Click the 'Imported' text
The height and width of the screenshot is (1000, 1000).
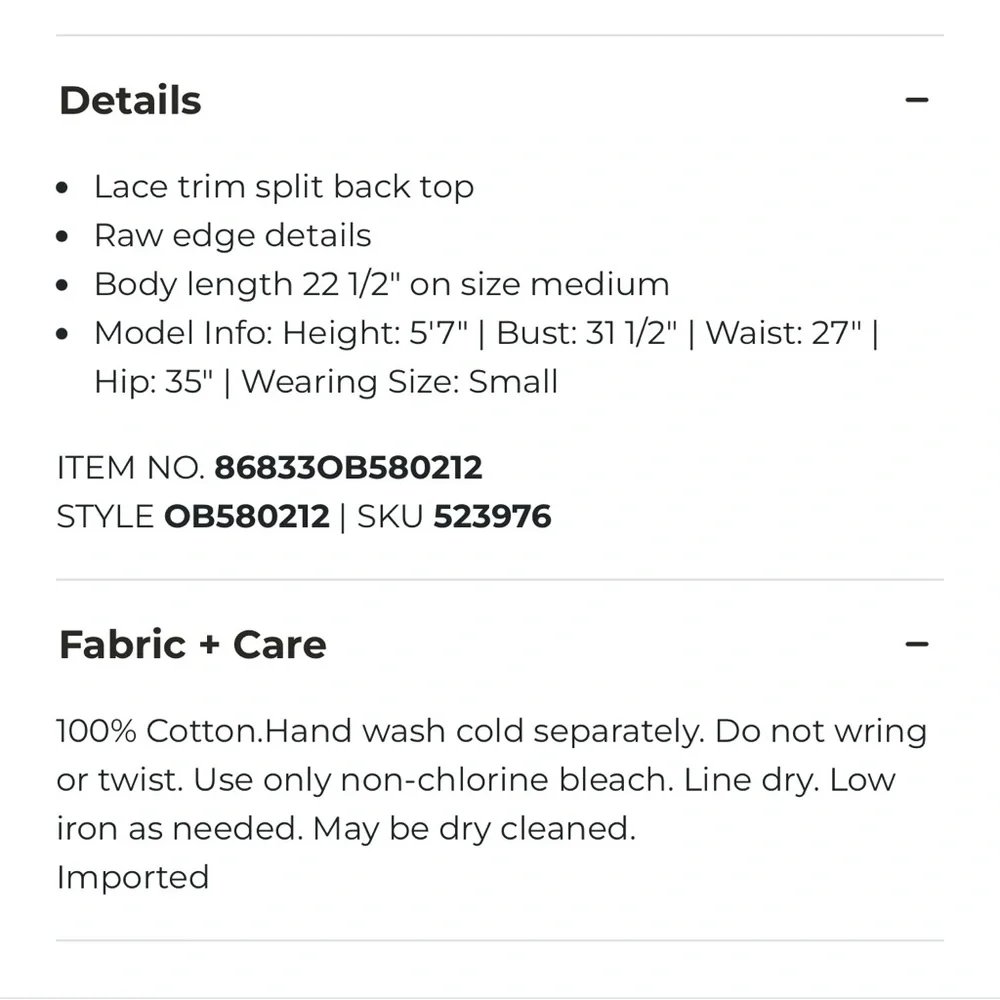(x=133, y=878)
